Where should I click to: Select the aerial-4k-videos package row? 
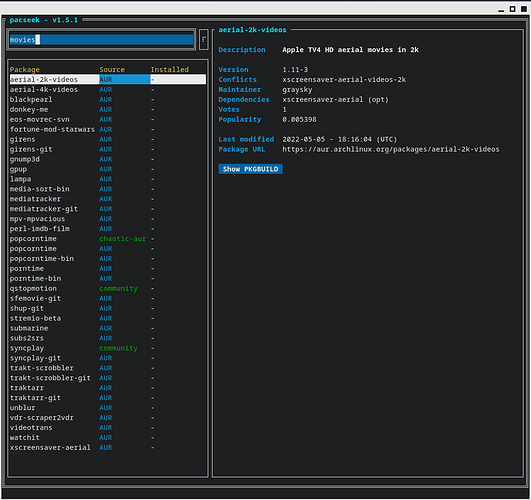[x=107, y=89]
